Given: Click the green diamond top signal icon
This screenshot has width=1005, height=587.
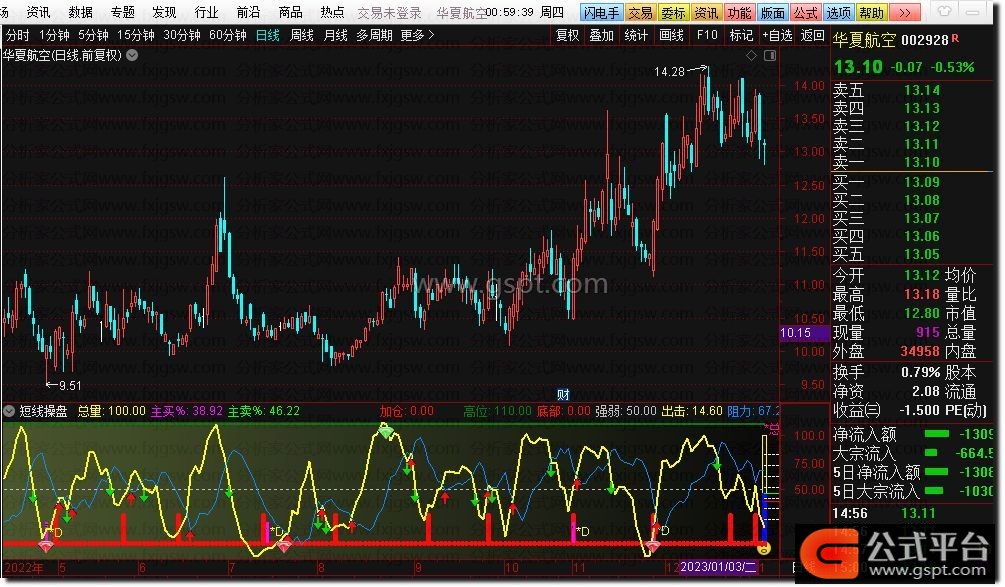Looking at the screenshot, I should tap(385, 431).
